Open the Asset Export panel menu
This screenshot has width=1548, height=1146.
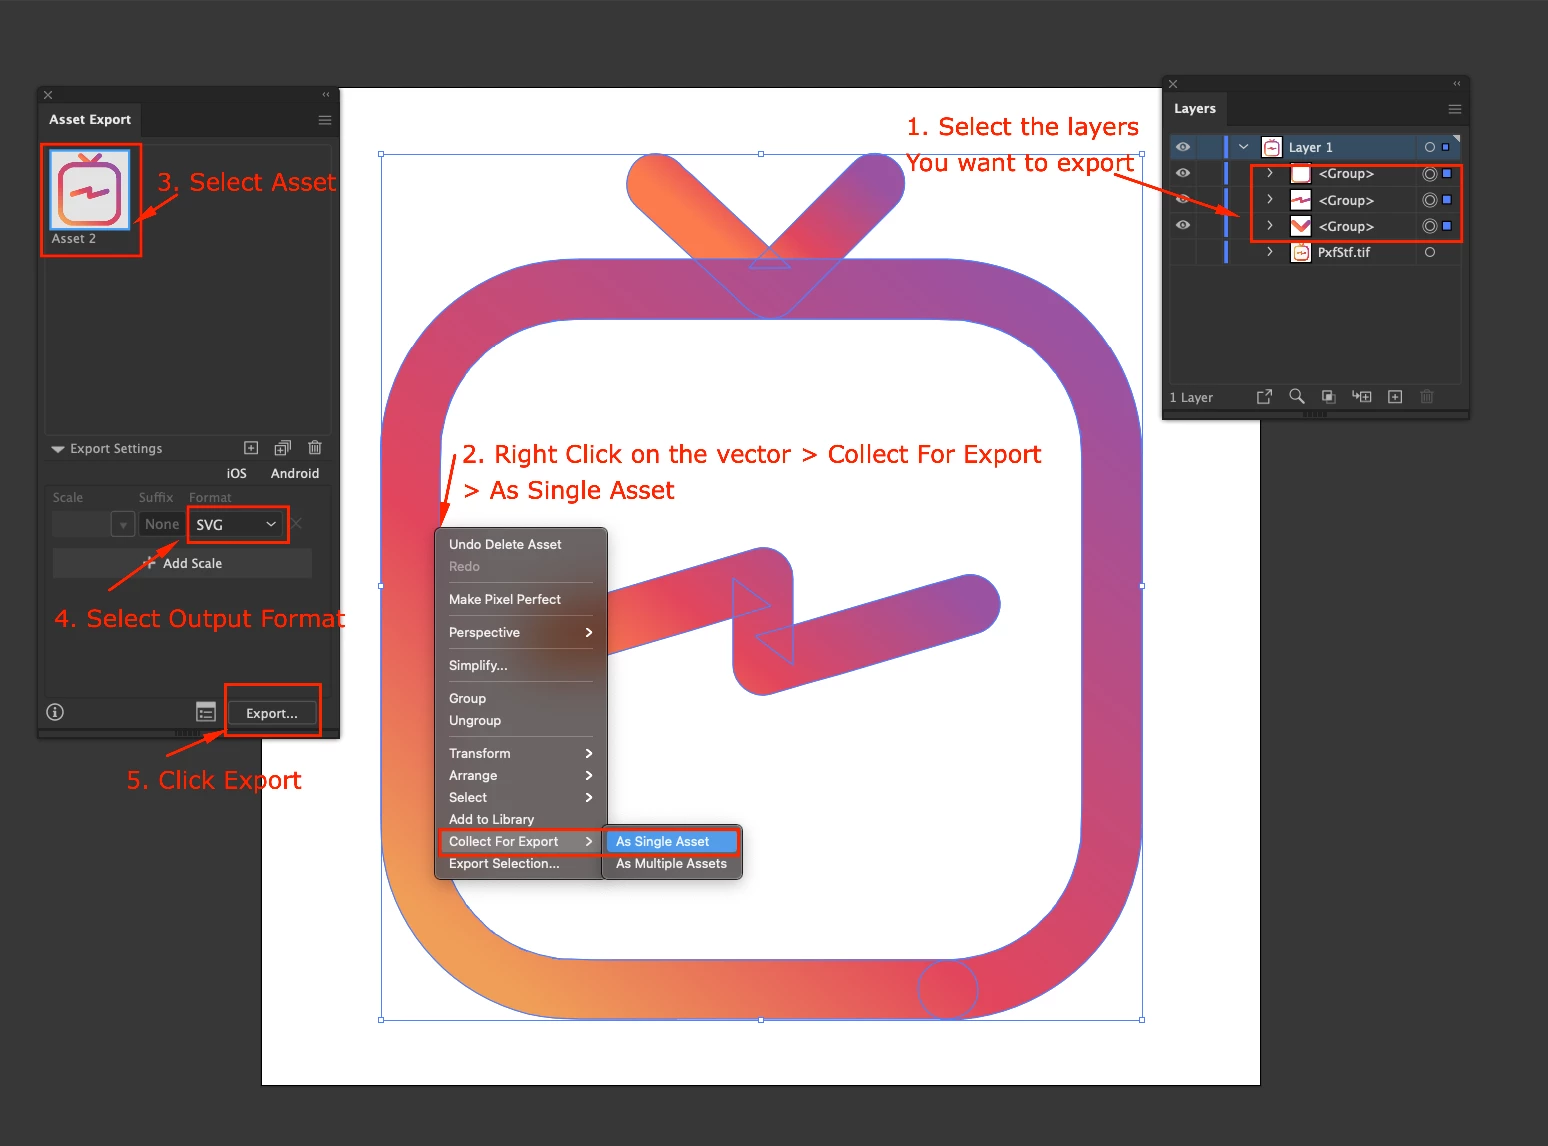pos(325,120)
